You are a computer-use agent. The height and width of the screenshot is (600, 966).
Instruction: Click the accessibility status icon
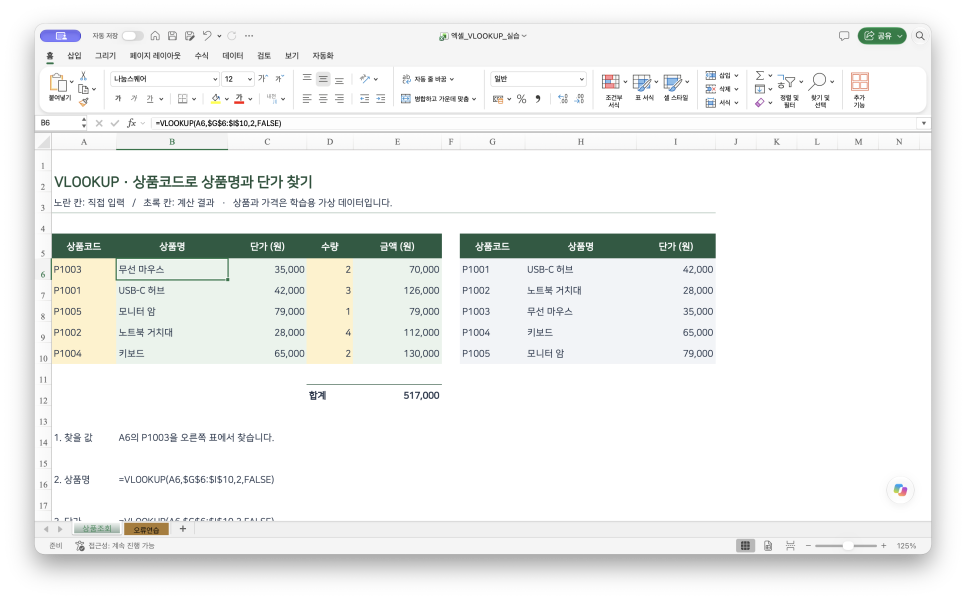point(80,546)
